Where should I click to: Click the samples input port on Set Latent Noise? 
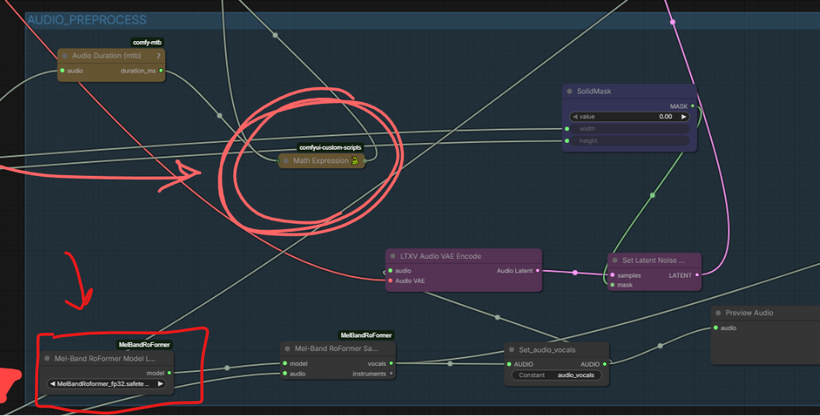(x=611, y=274)
